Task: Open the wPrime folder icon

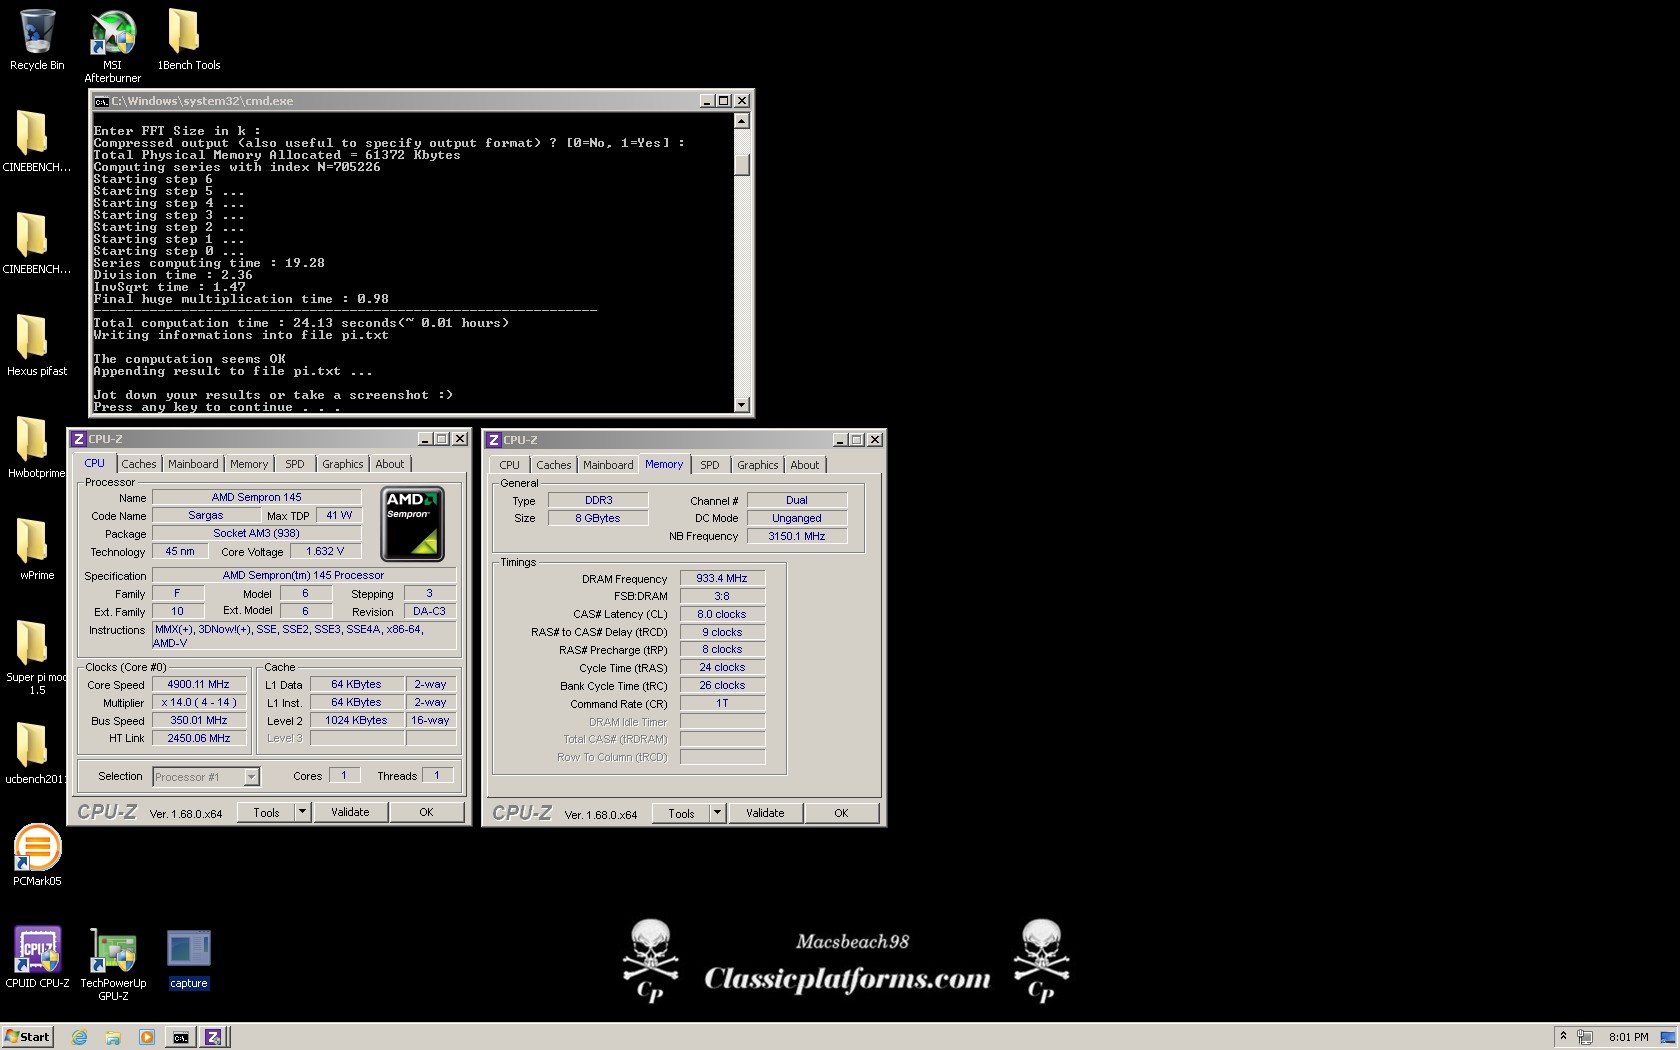Action: pos(37,550)
